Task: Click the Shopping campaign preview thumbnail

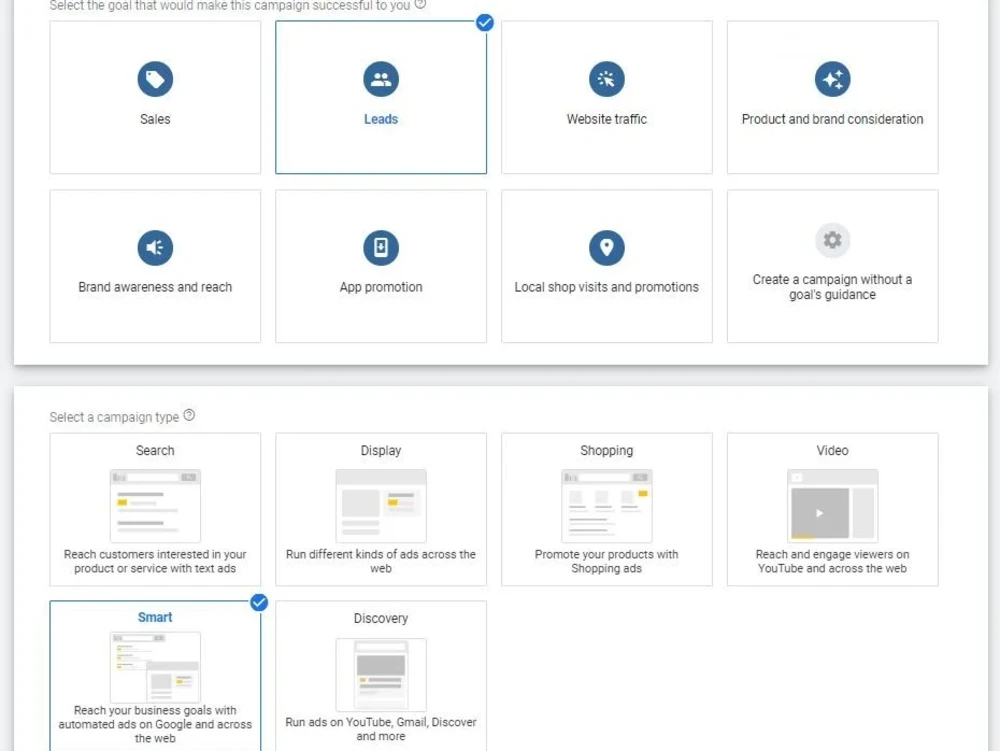Action: 607,506
